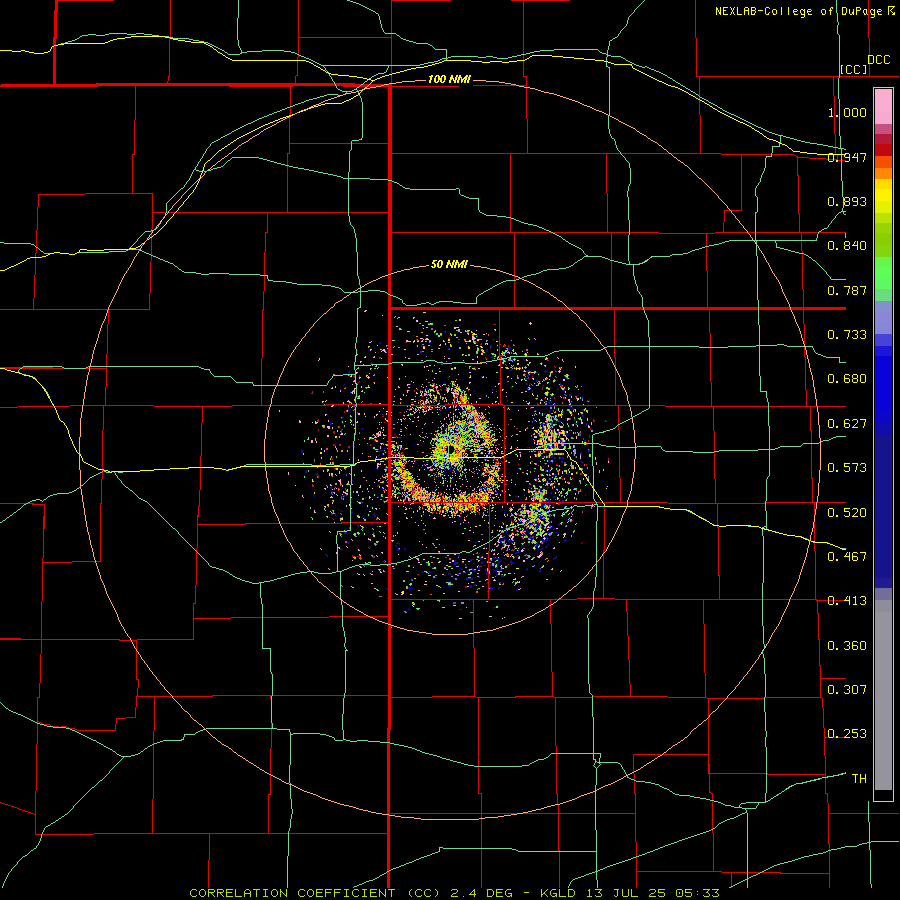Click the 0.733 scale value
Screen dimensions: 900x900
point(847,335)
